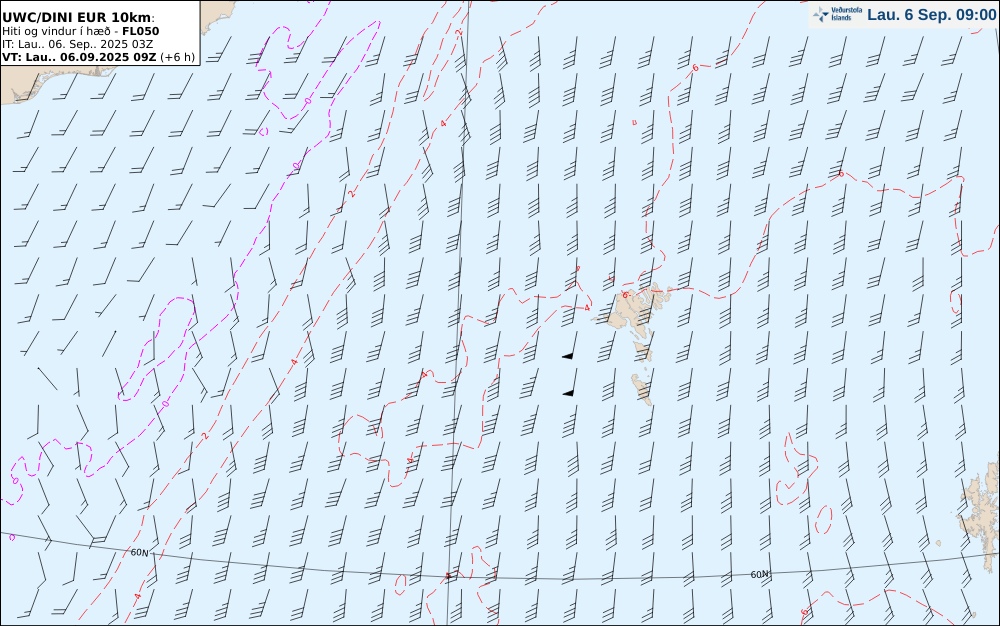1000x626 pixels.
Task: Select the 'UWC/DINI EUR 10km' title text
Action: (78, 17)
